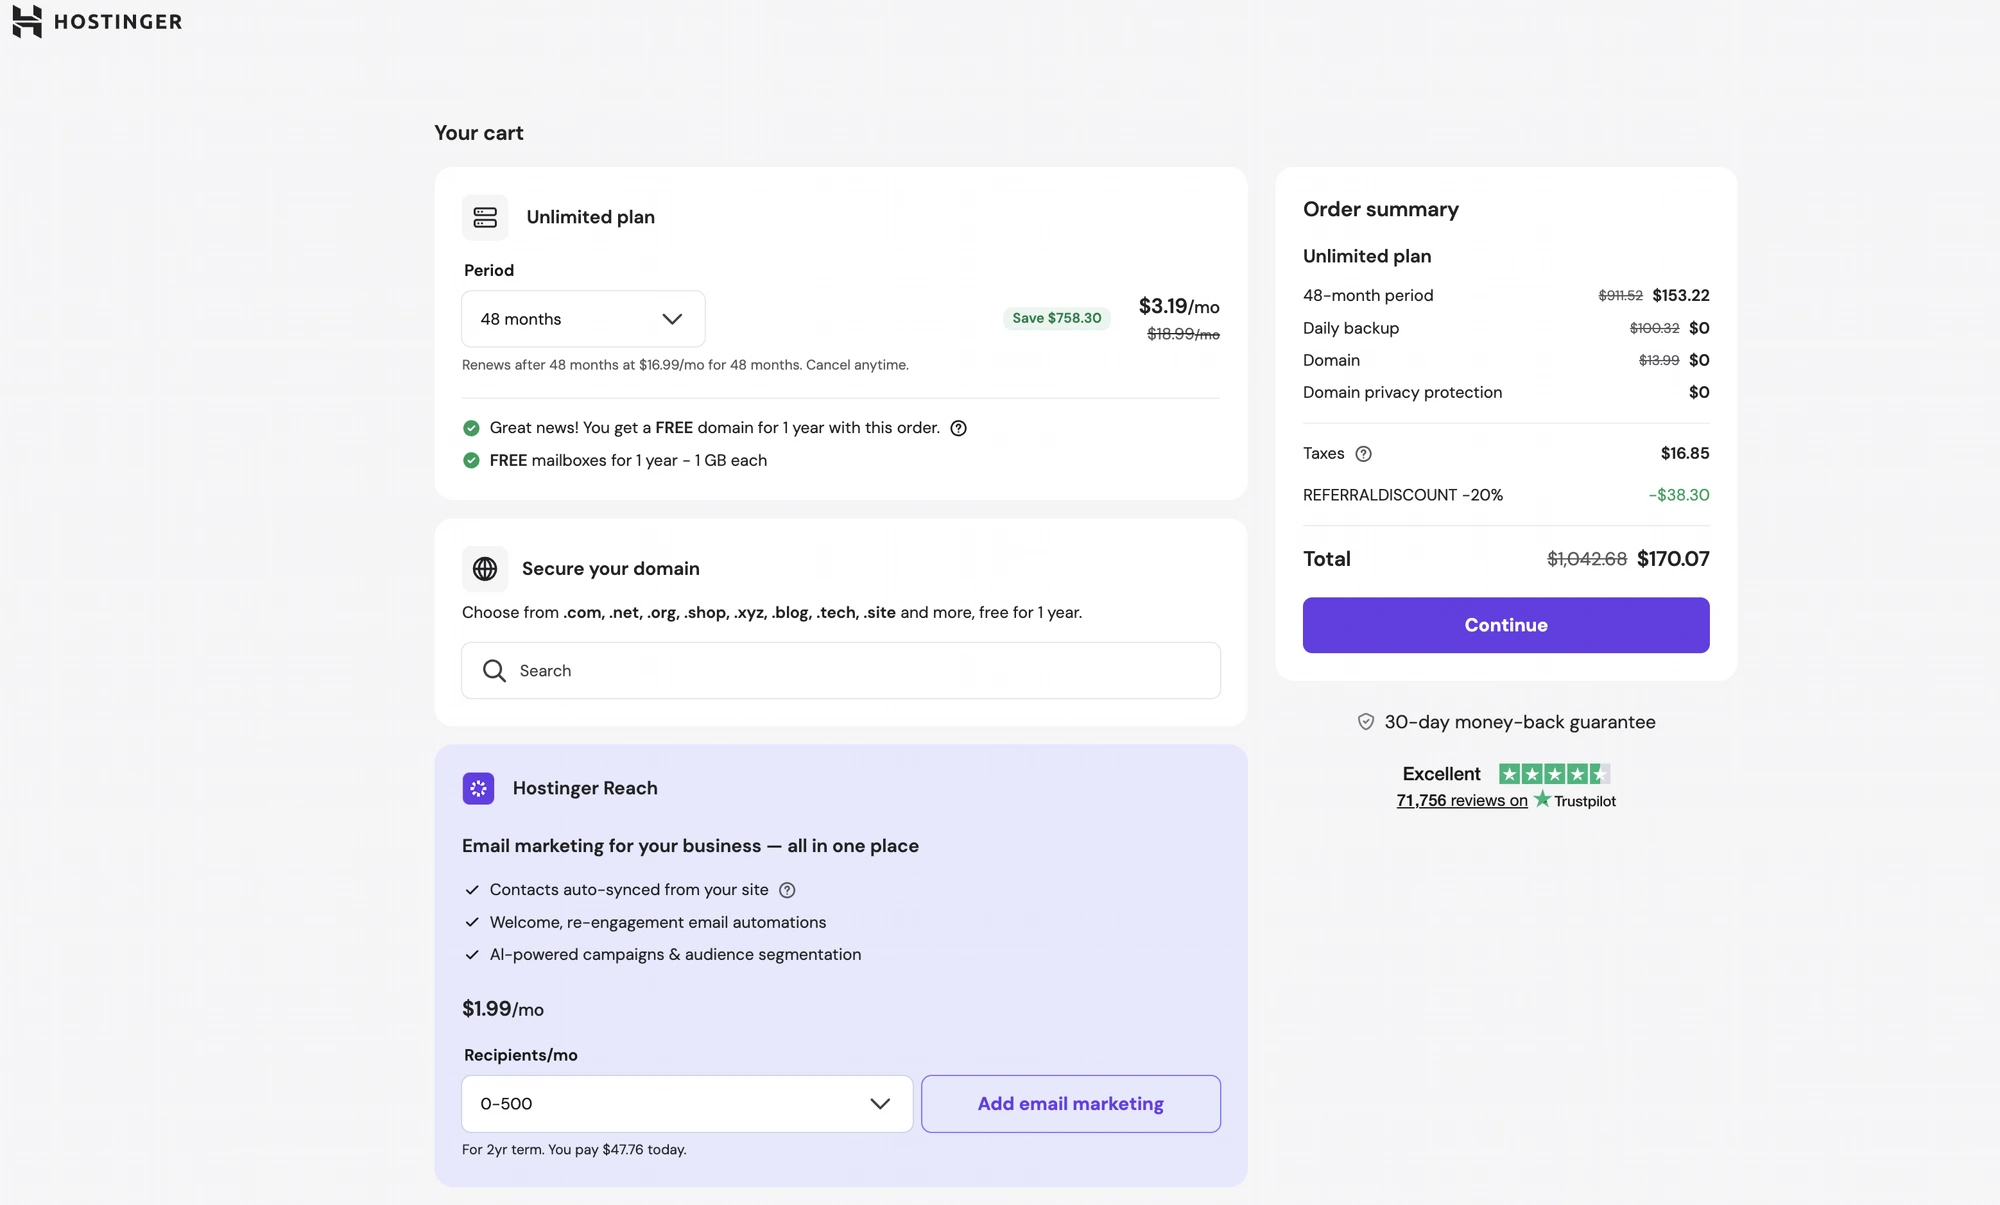Viewport: 2000px width, 1205px height.
Task: Click the green check beside FREE domain news
Action: (471, 428)
